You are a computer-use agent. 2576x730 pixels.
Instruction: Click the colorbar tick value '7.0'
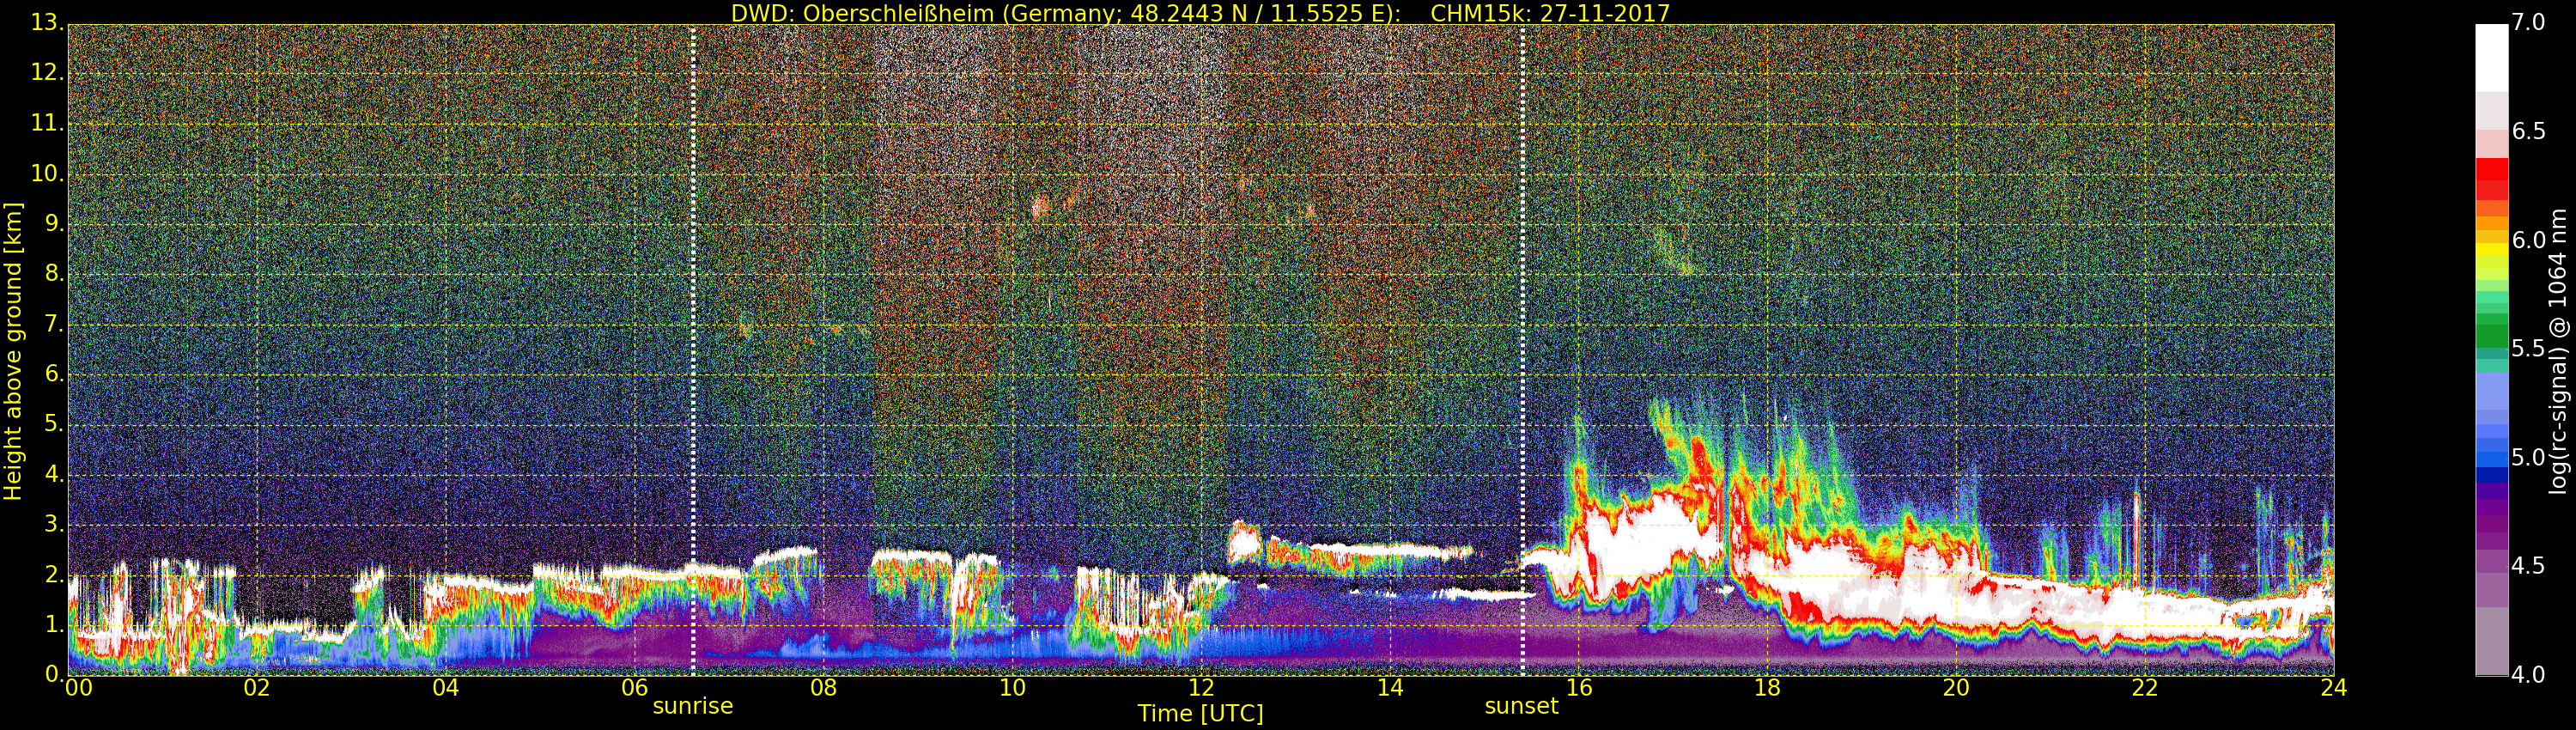(2529, 23)
